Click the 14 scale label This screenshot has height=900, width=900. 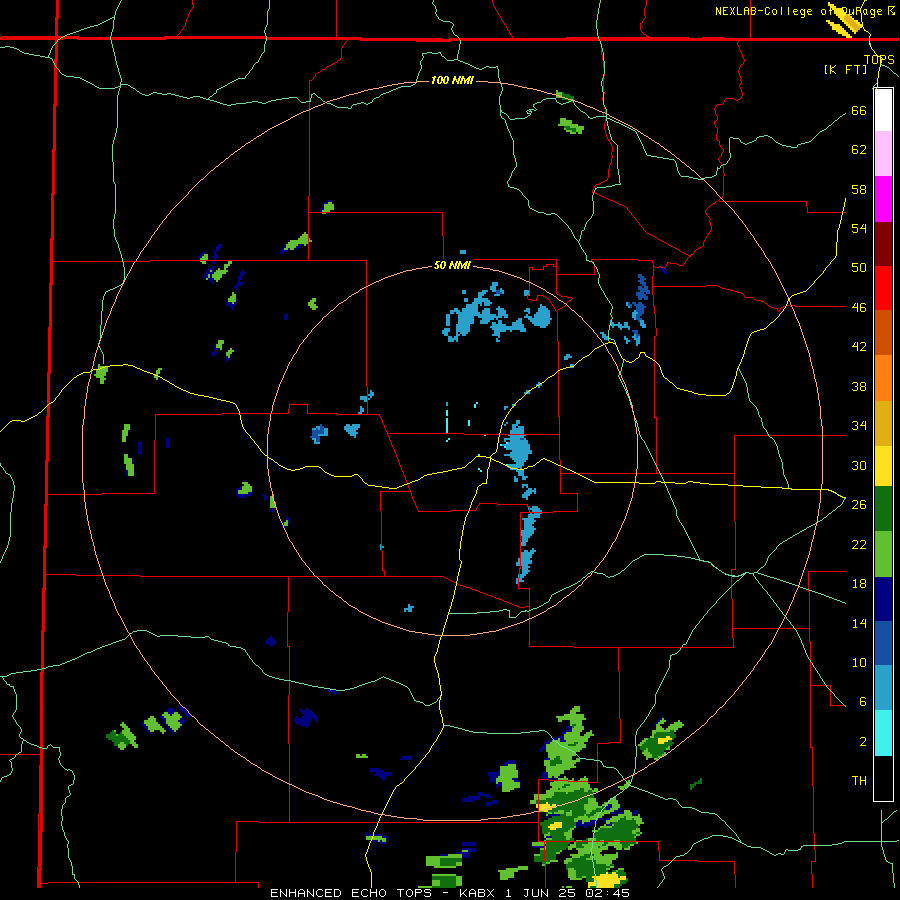tap(859, 623)
